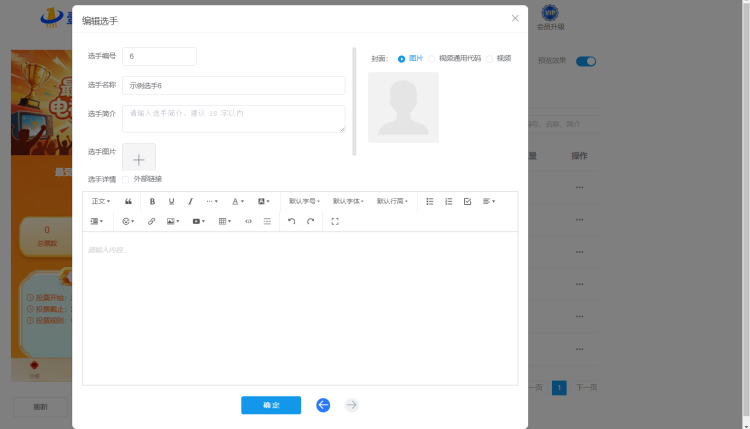
Task: Check the 外部链接 checkbox
Action: tap(125, 179)
